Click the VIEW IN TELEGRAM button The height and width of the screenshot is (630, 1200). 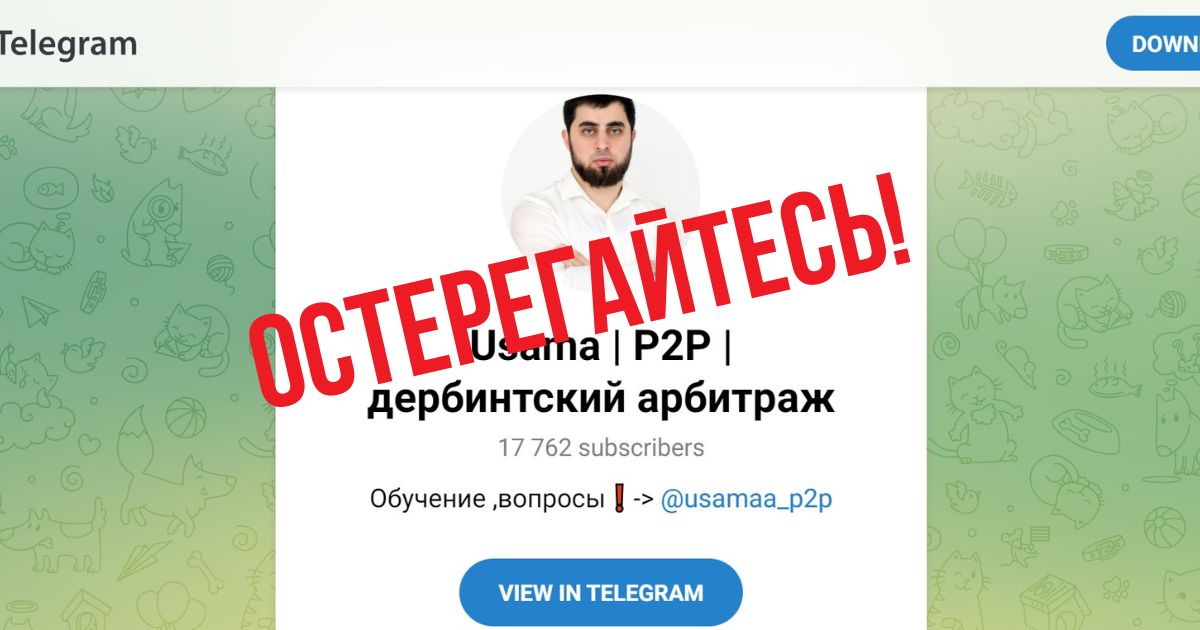[600, 592]
